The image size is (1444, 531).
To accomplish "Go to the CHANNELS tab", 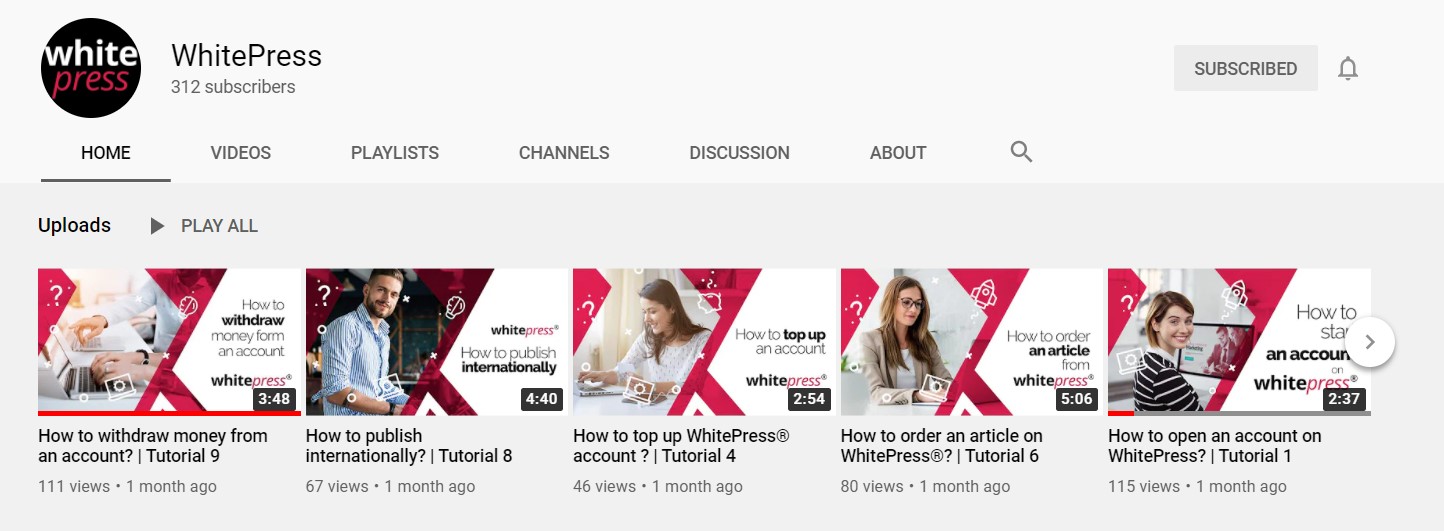I will click(564, 153).
